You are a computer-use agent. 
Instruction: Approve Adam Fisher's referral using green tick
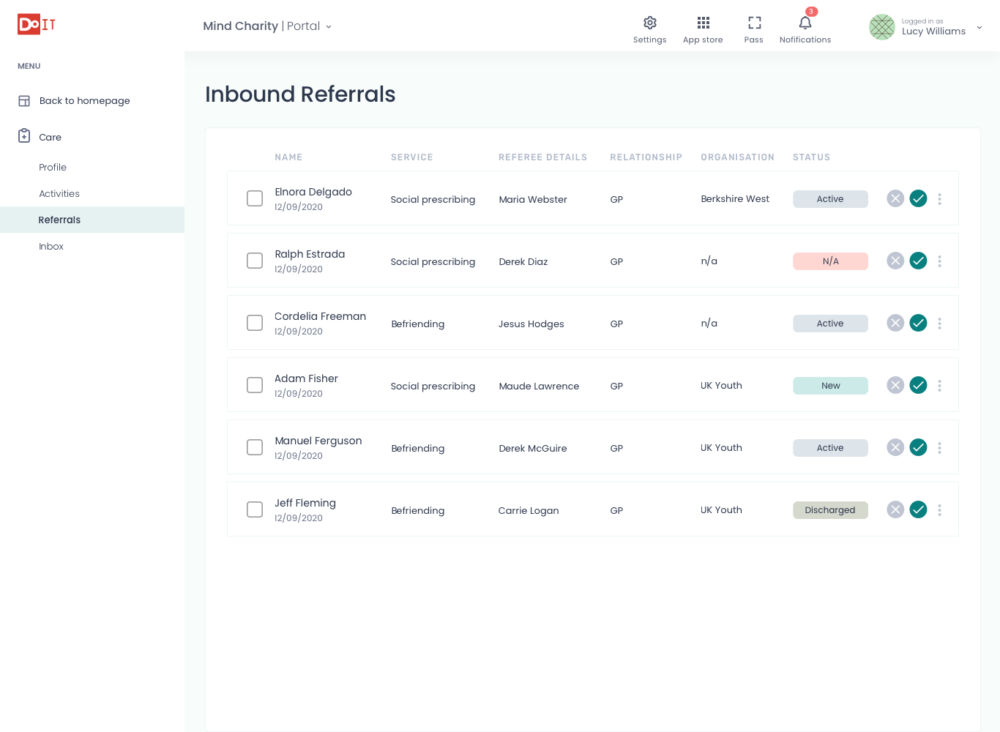(918, 385)
